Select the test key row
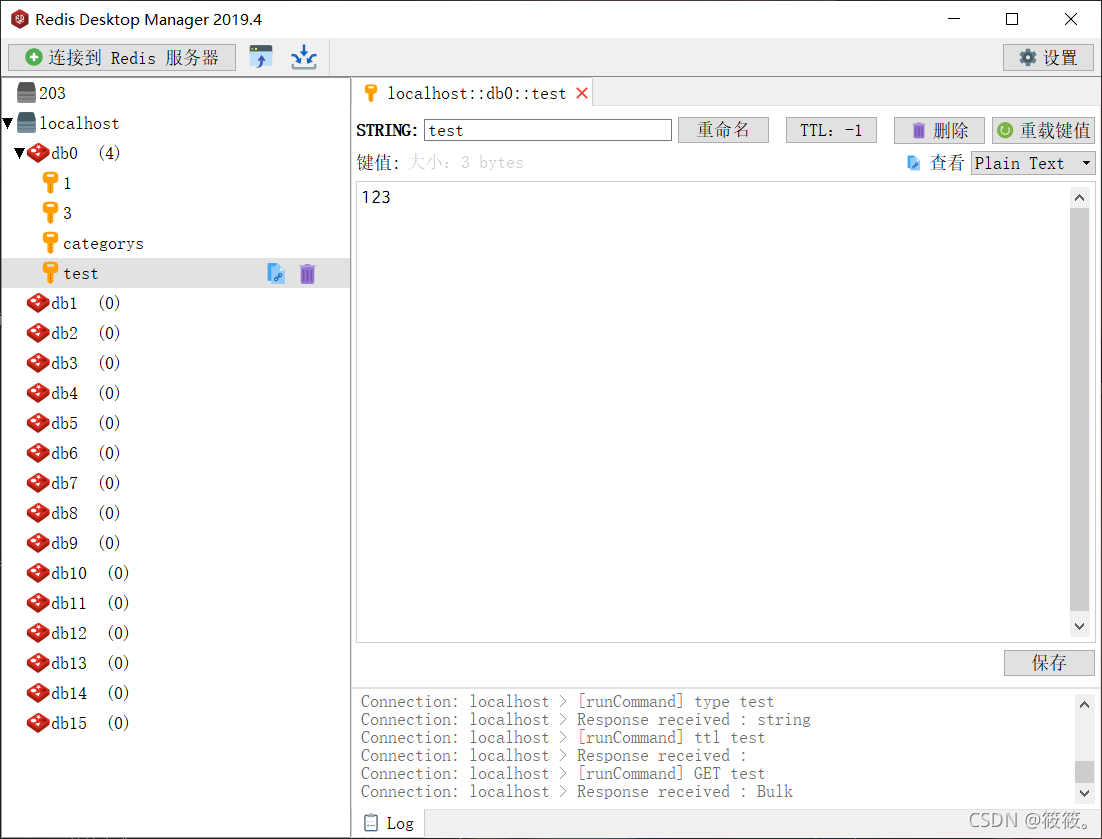 point(176,273)
